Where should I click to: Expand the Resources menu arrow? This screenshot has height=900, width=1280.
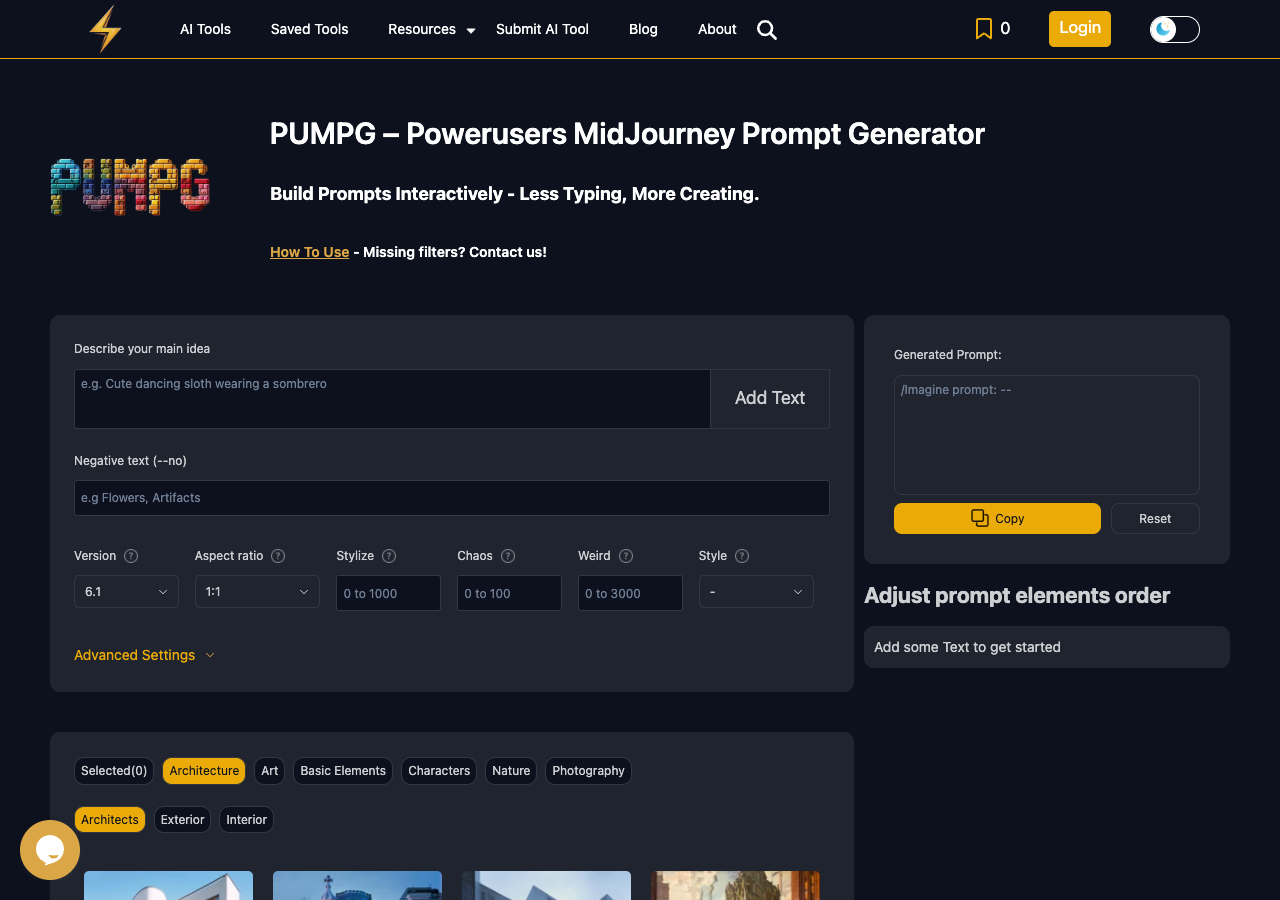(x=471, y=31)
